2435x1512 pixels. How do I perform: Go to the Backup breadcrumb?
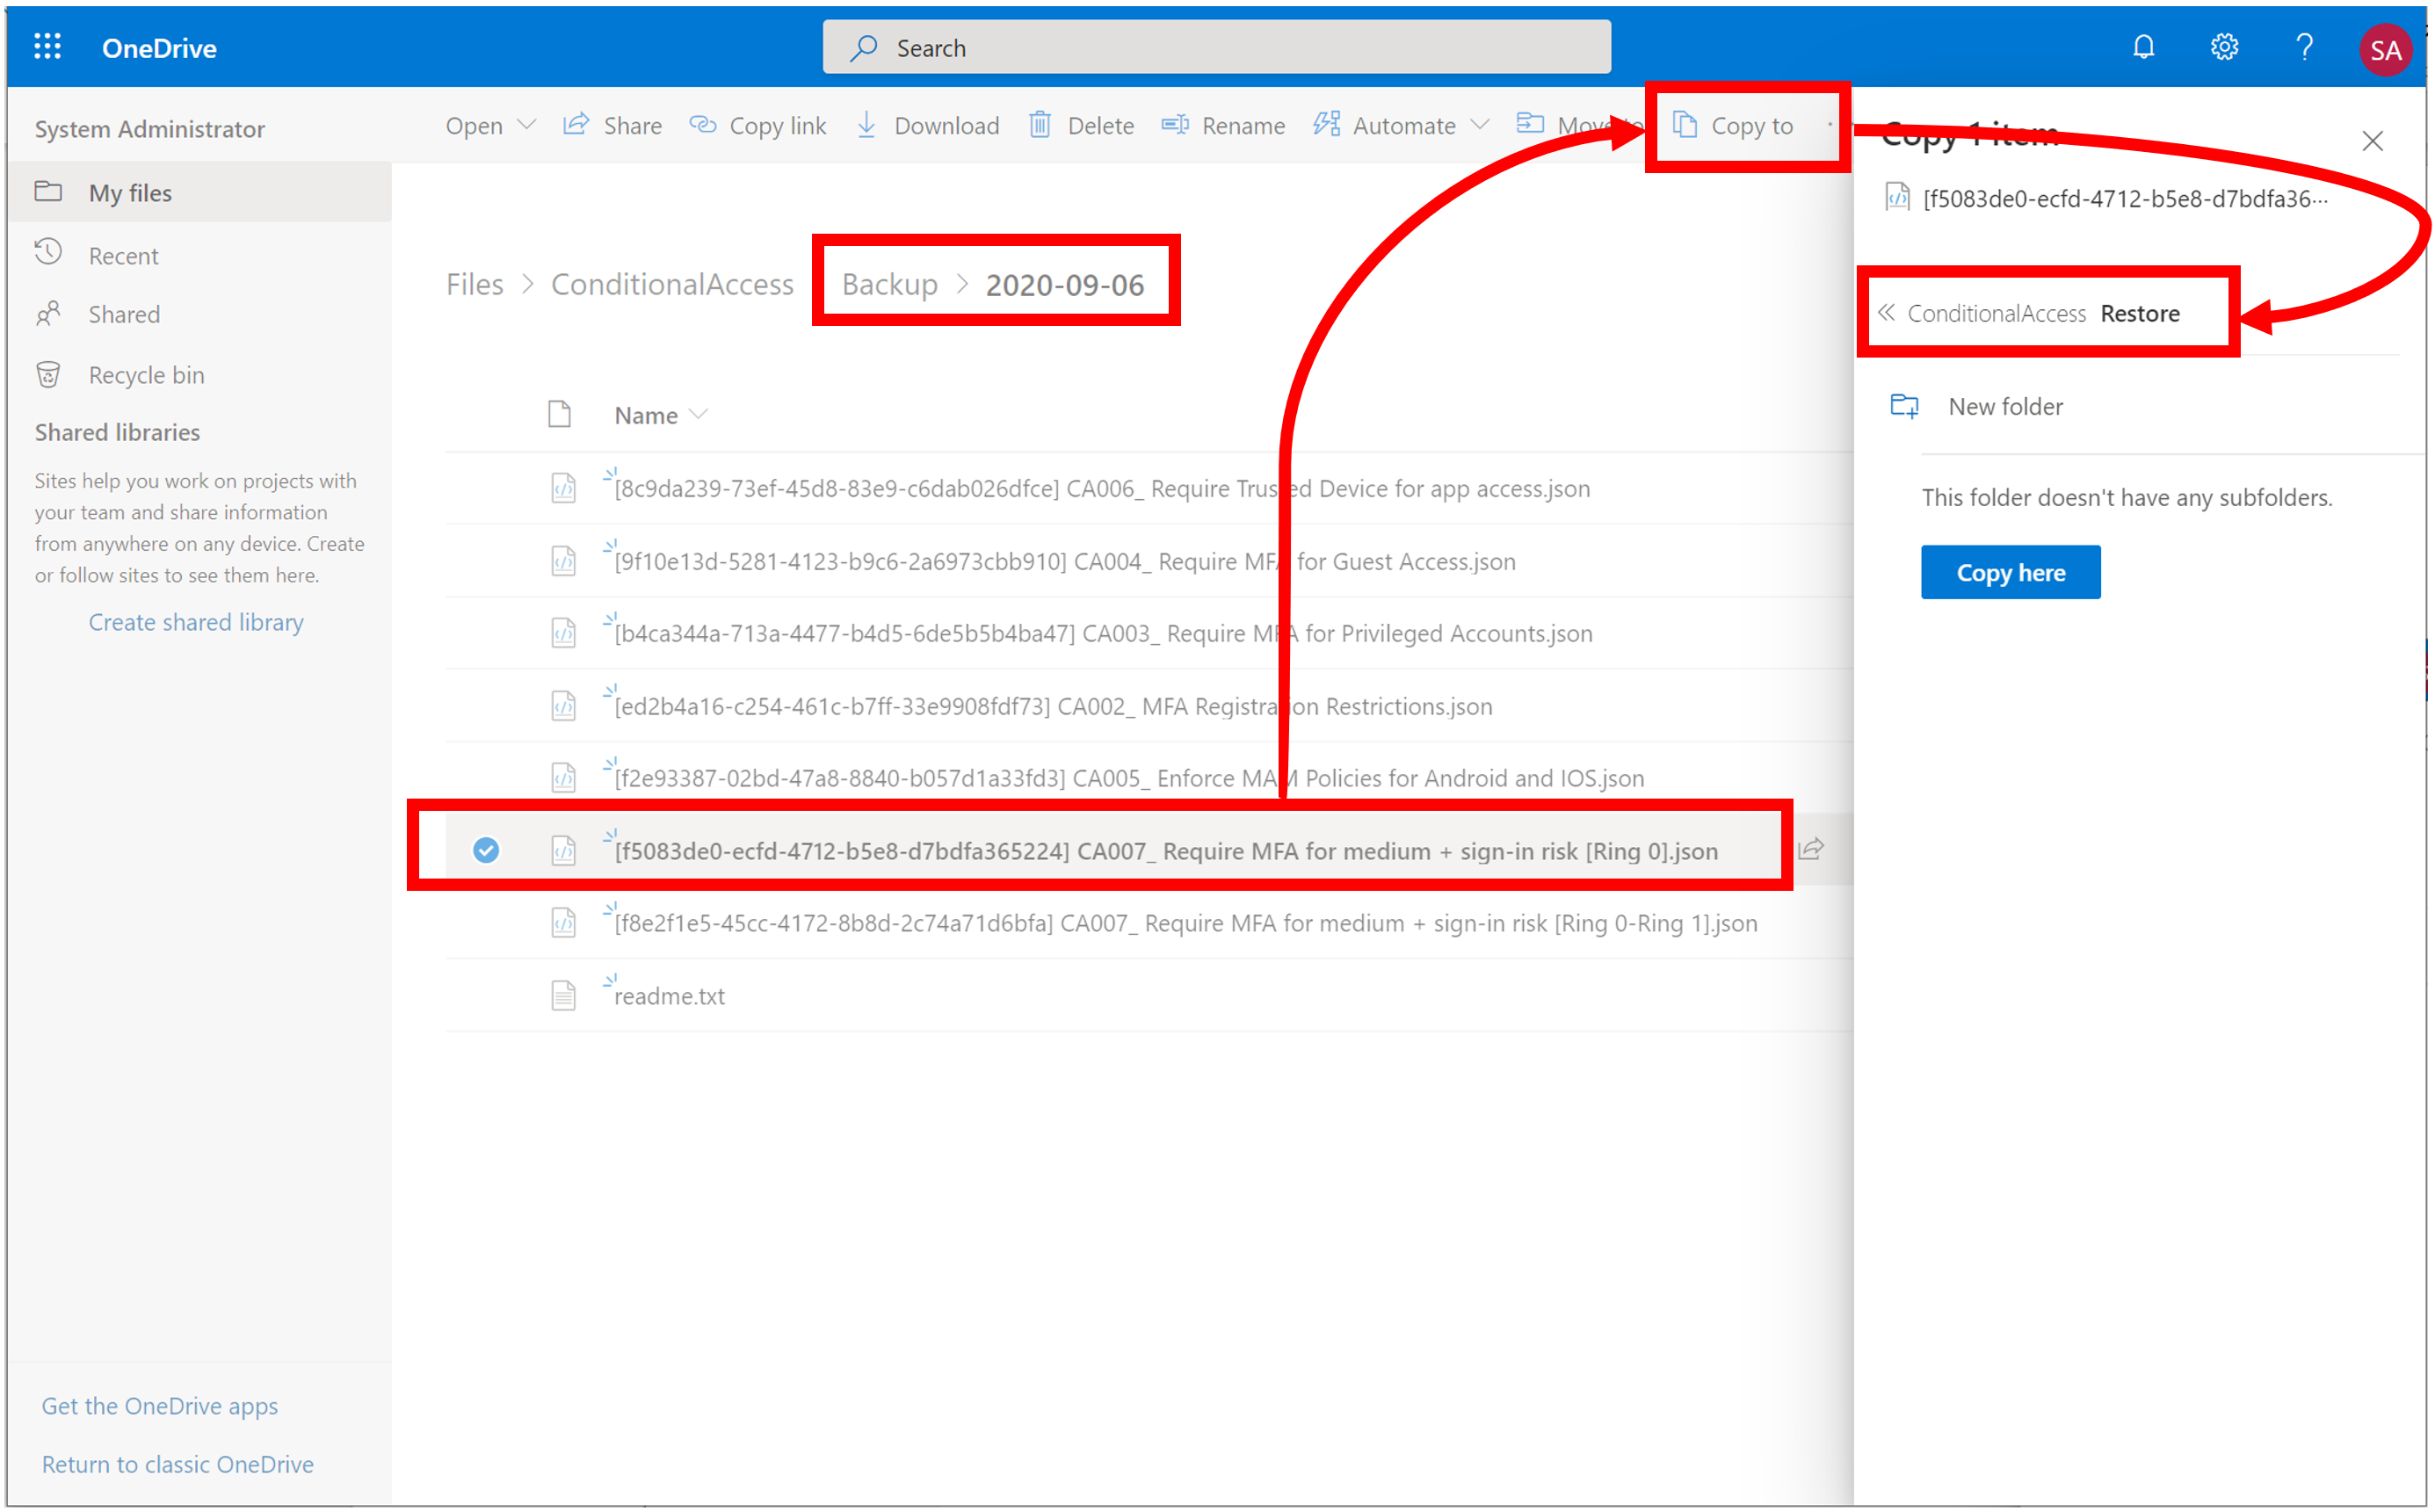(890, 285)
